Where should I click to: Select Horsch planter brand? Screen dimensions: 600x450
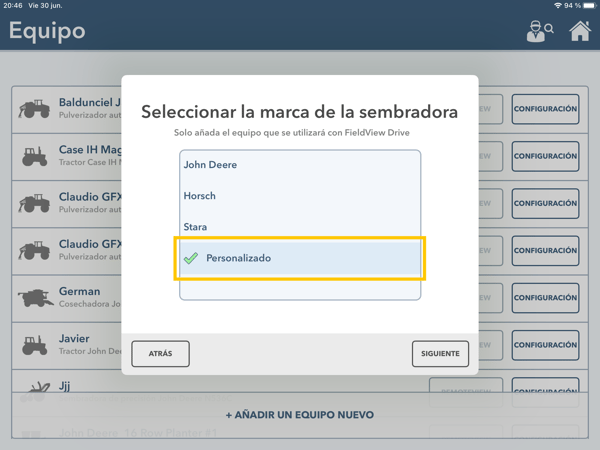coord(300,196)
